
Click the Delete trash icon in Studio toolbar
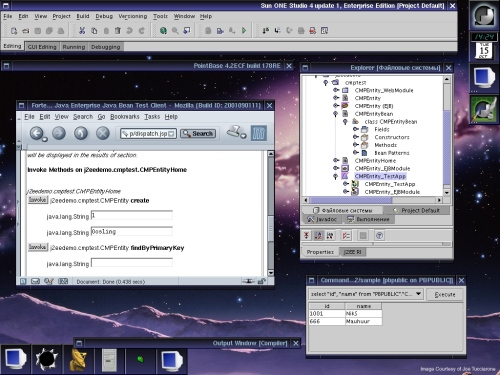[118, 31]
